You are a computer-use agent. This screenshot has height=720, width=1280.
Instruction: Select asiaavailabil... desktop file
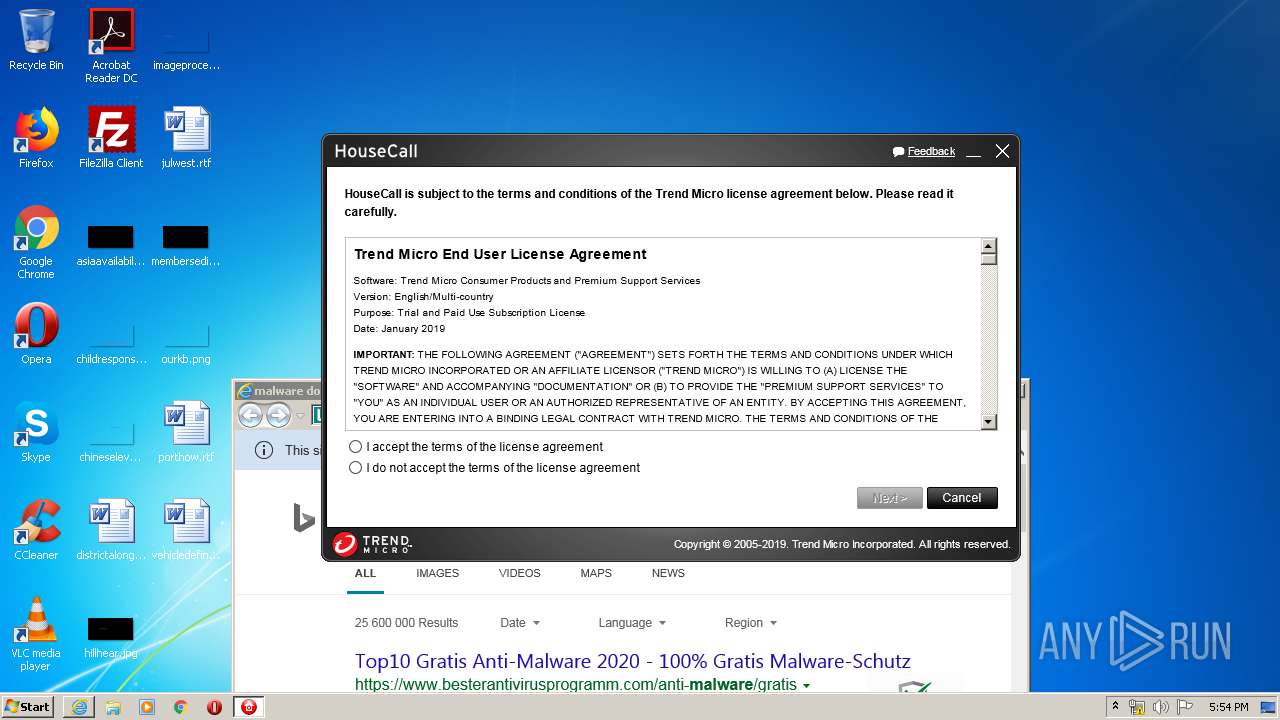111,245
